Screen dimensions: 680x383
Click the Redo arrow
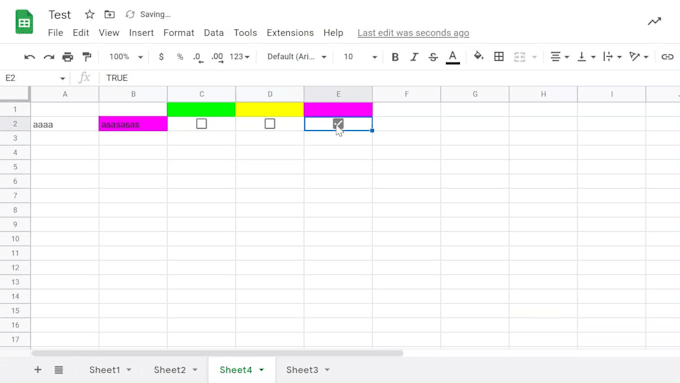tap(49, 57)
